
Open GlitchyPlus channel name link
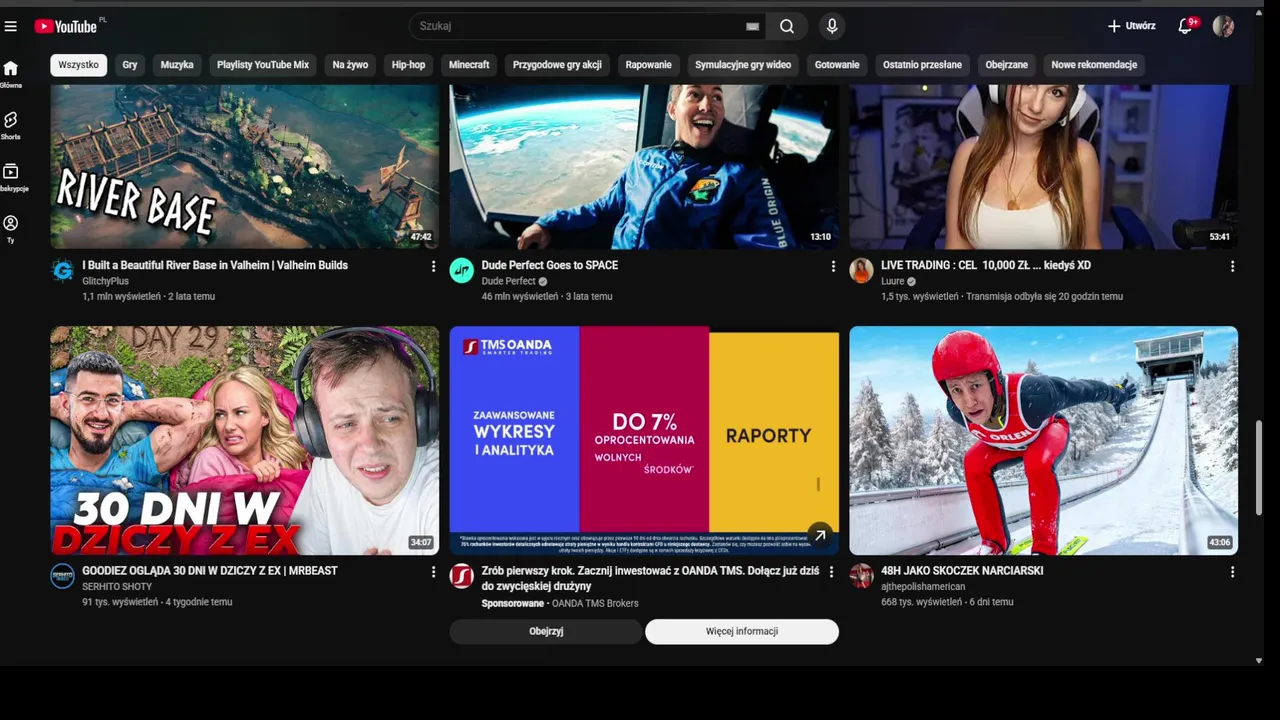coord(105,281)
